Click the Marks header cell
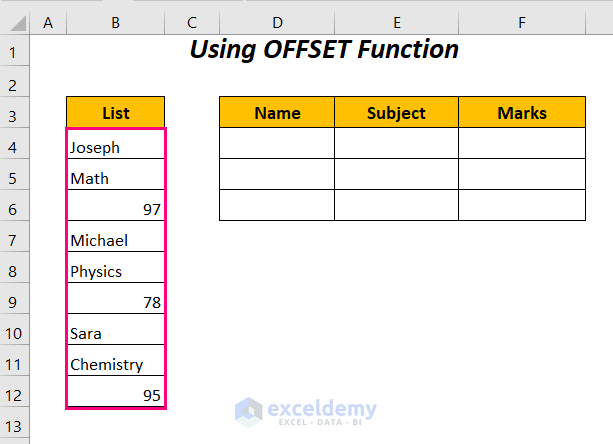Screen dimensions: 613x444 point(522,113)
